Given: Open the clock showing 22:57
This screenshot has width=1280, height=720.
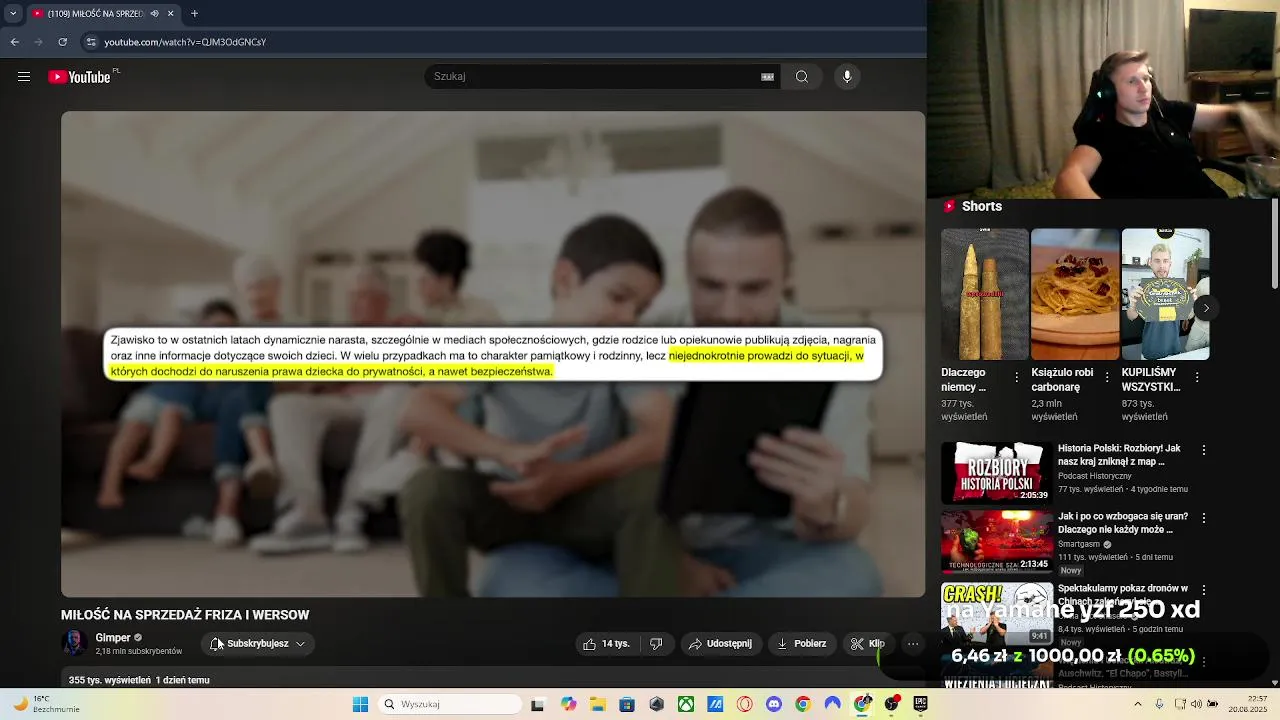Looking at the screenshot, I should coord(1249,704).
